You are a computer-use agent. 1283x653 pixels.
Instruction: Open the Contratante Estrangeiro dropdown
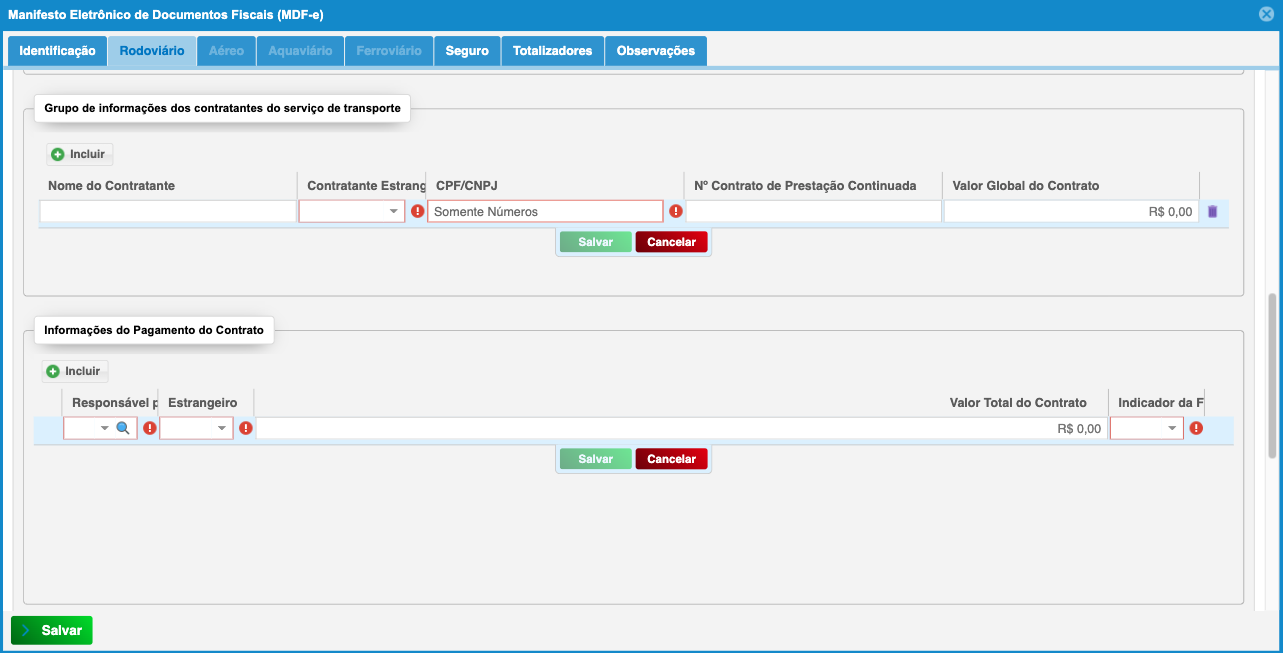394,212
